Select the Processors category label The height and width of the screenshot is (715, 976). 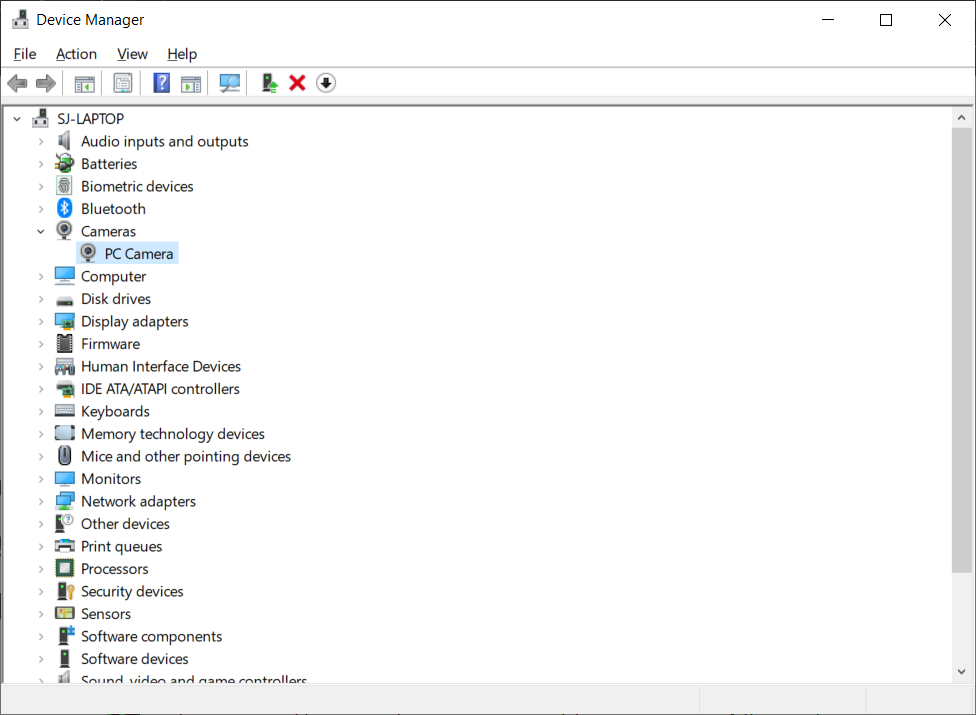114,569
